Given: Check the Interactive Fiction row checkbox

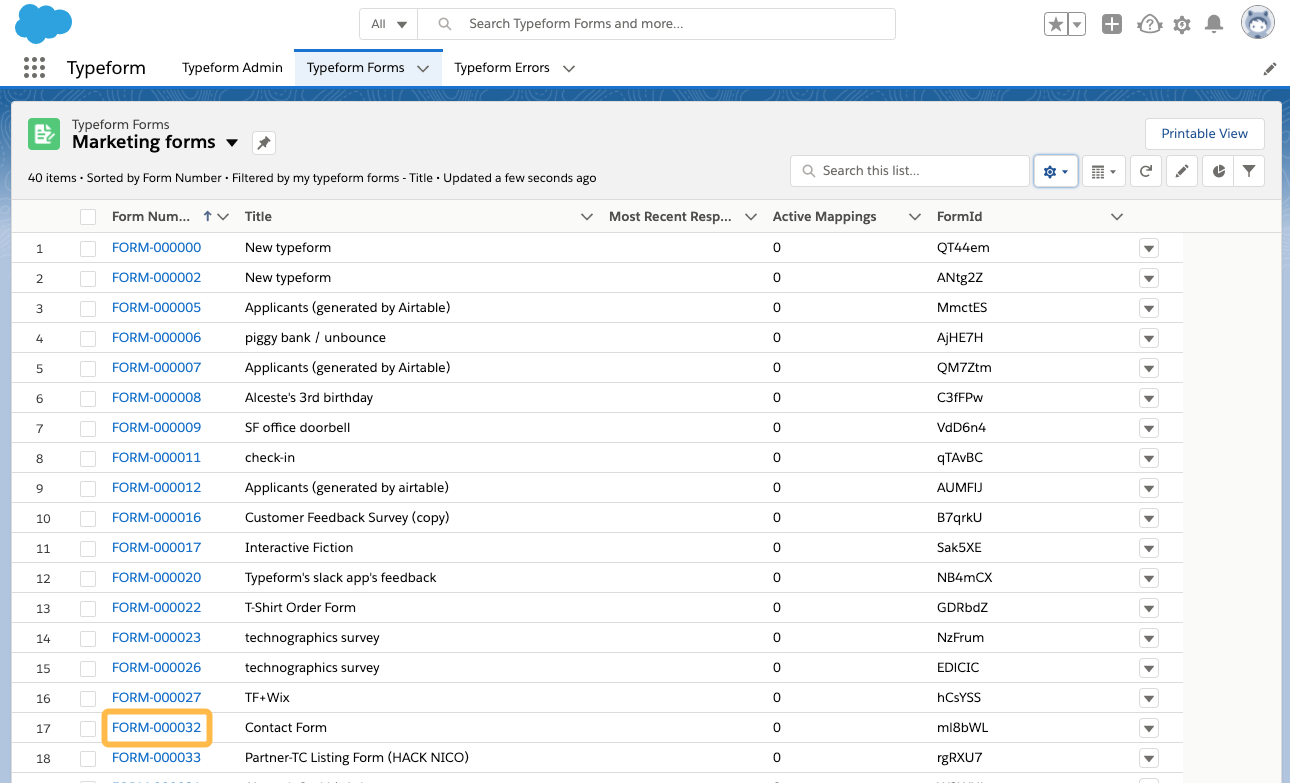Looking at the screenshot, I should 88,548.
